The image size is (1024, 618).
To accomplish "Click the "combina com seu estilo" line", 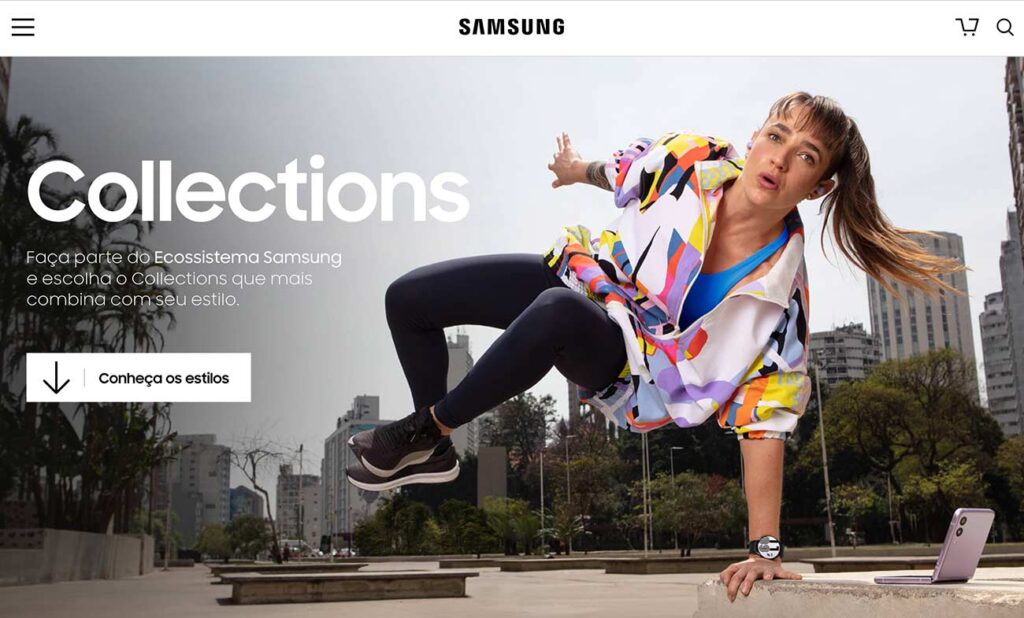I will [x=133, y=300].
